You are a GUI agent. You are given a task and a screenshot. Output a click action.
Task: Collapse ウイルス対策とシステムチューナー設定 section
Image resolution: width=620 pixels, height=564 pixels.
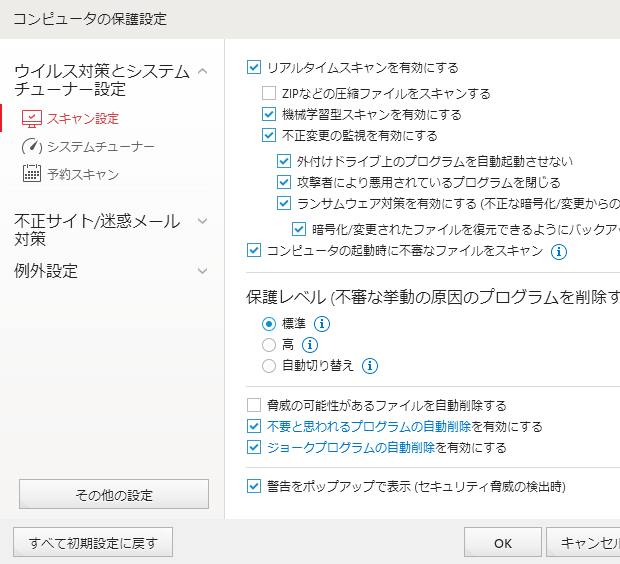coord(203,71)
